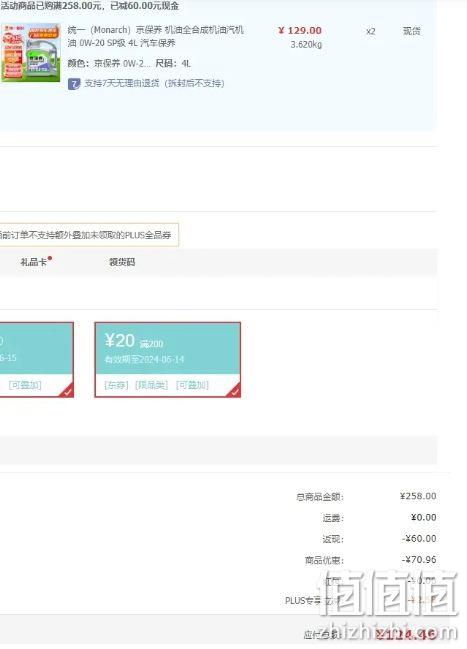The width and height of the screenshot is (467, 649).
Task: Click the 可叠加 tag on the left coupon
Action: click(25, 385)
